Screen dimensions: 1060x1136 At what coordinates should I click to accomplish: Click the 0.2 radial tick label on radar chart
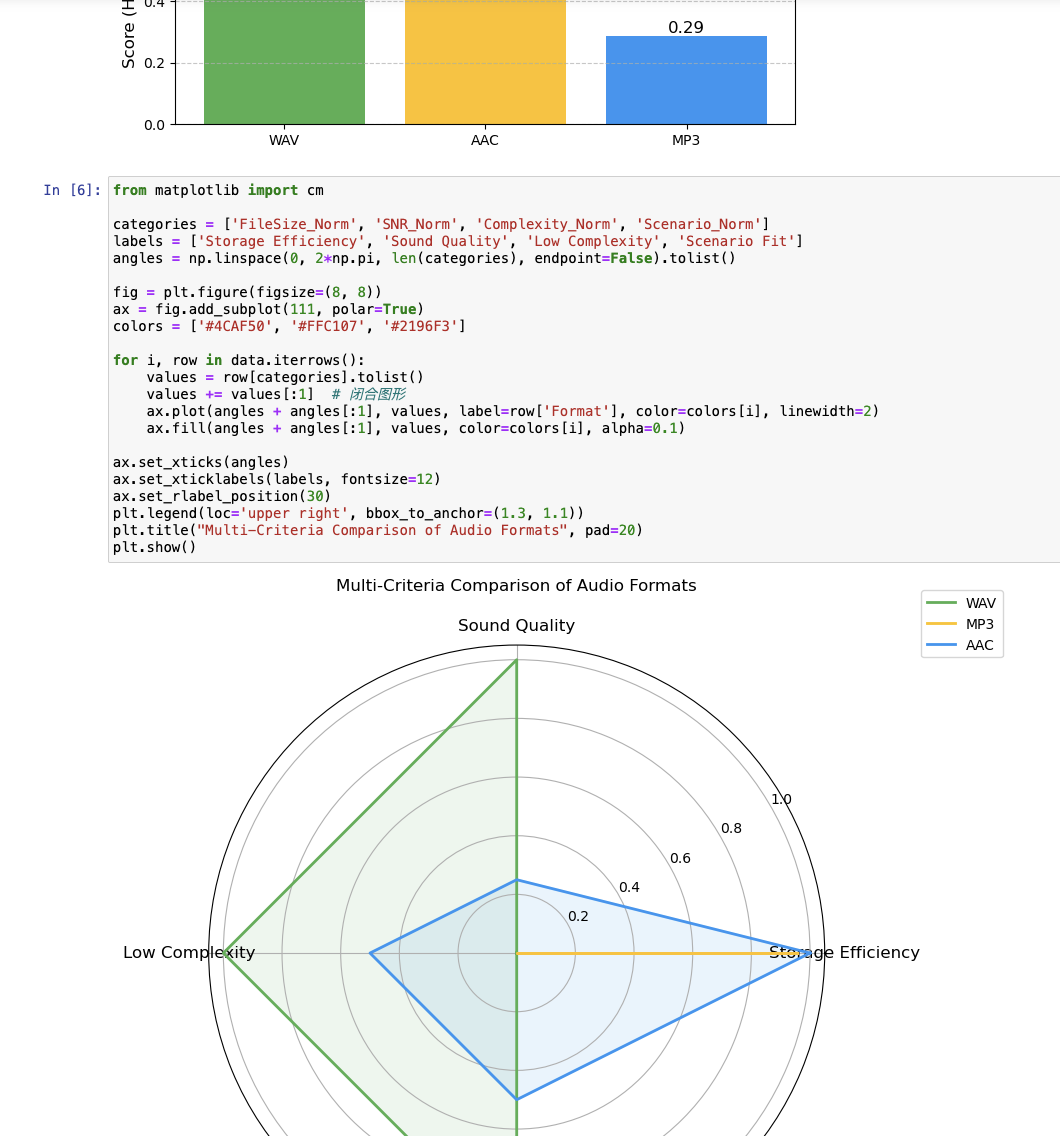(578, 916)
